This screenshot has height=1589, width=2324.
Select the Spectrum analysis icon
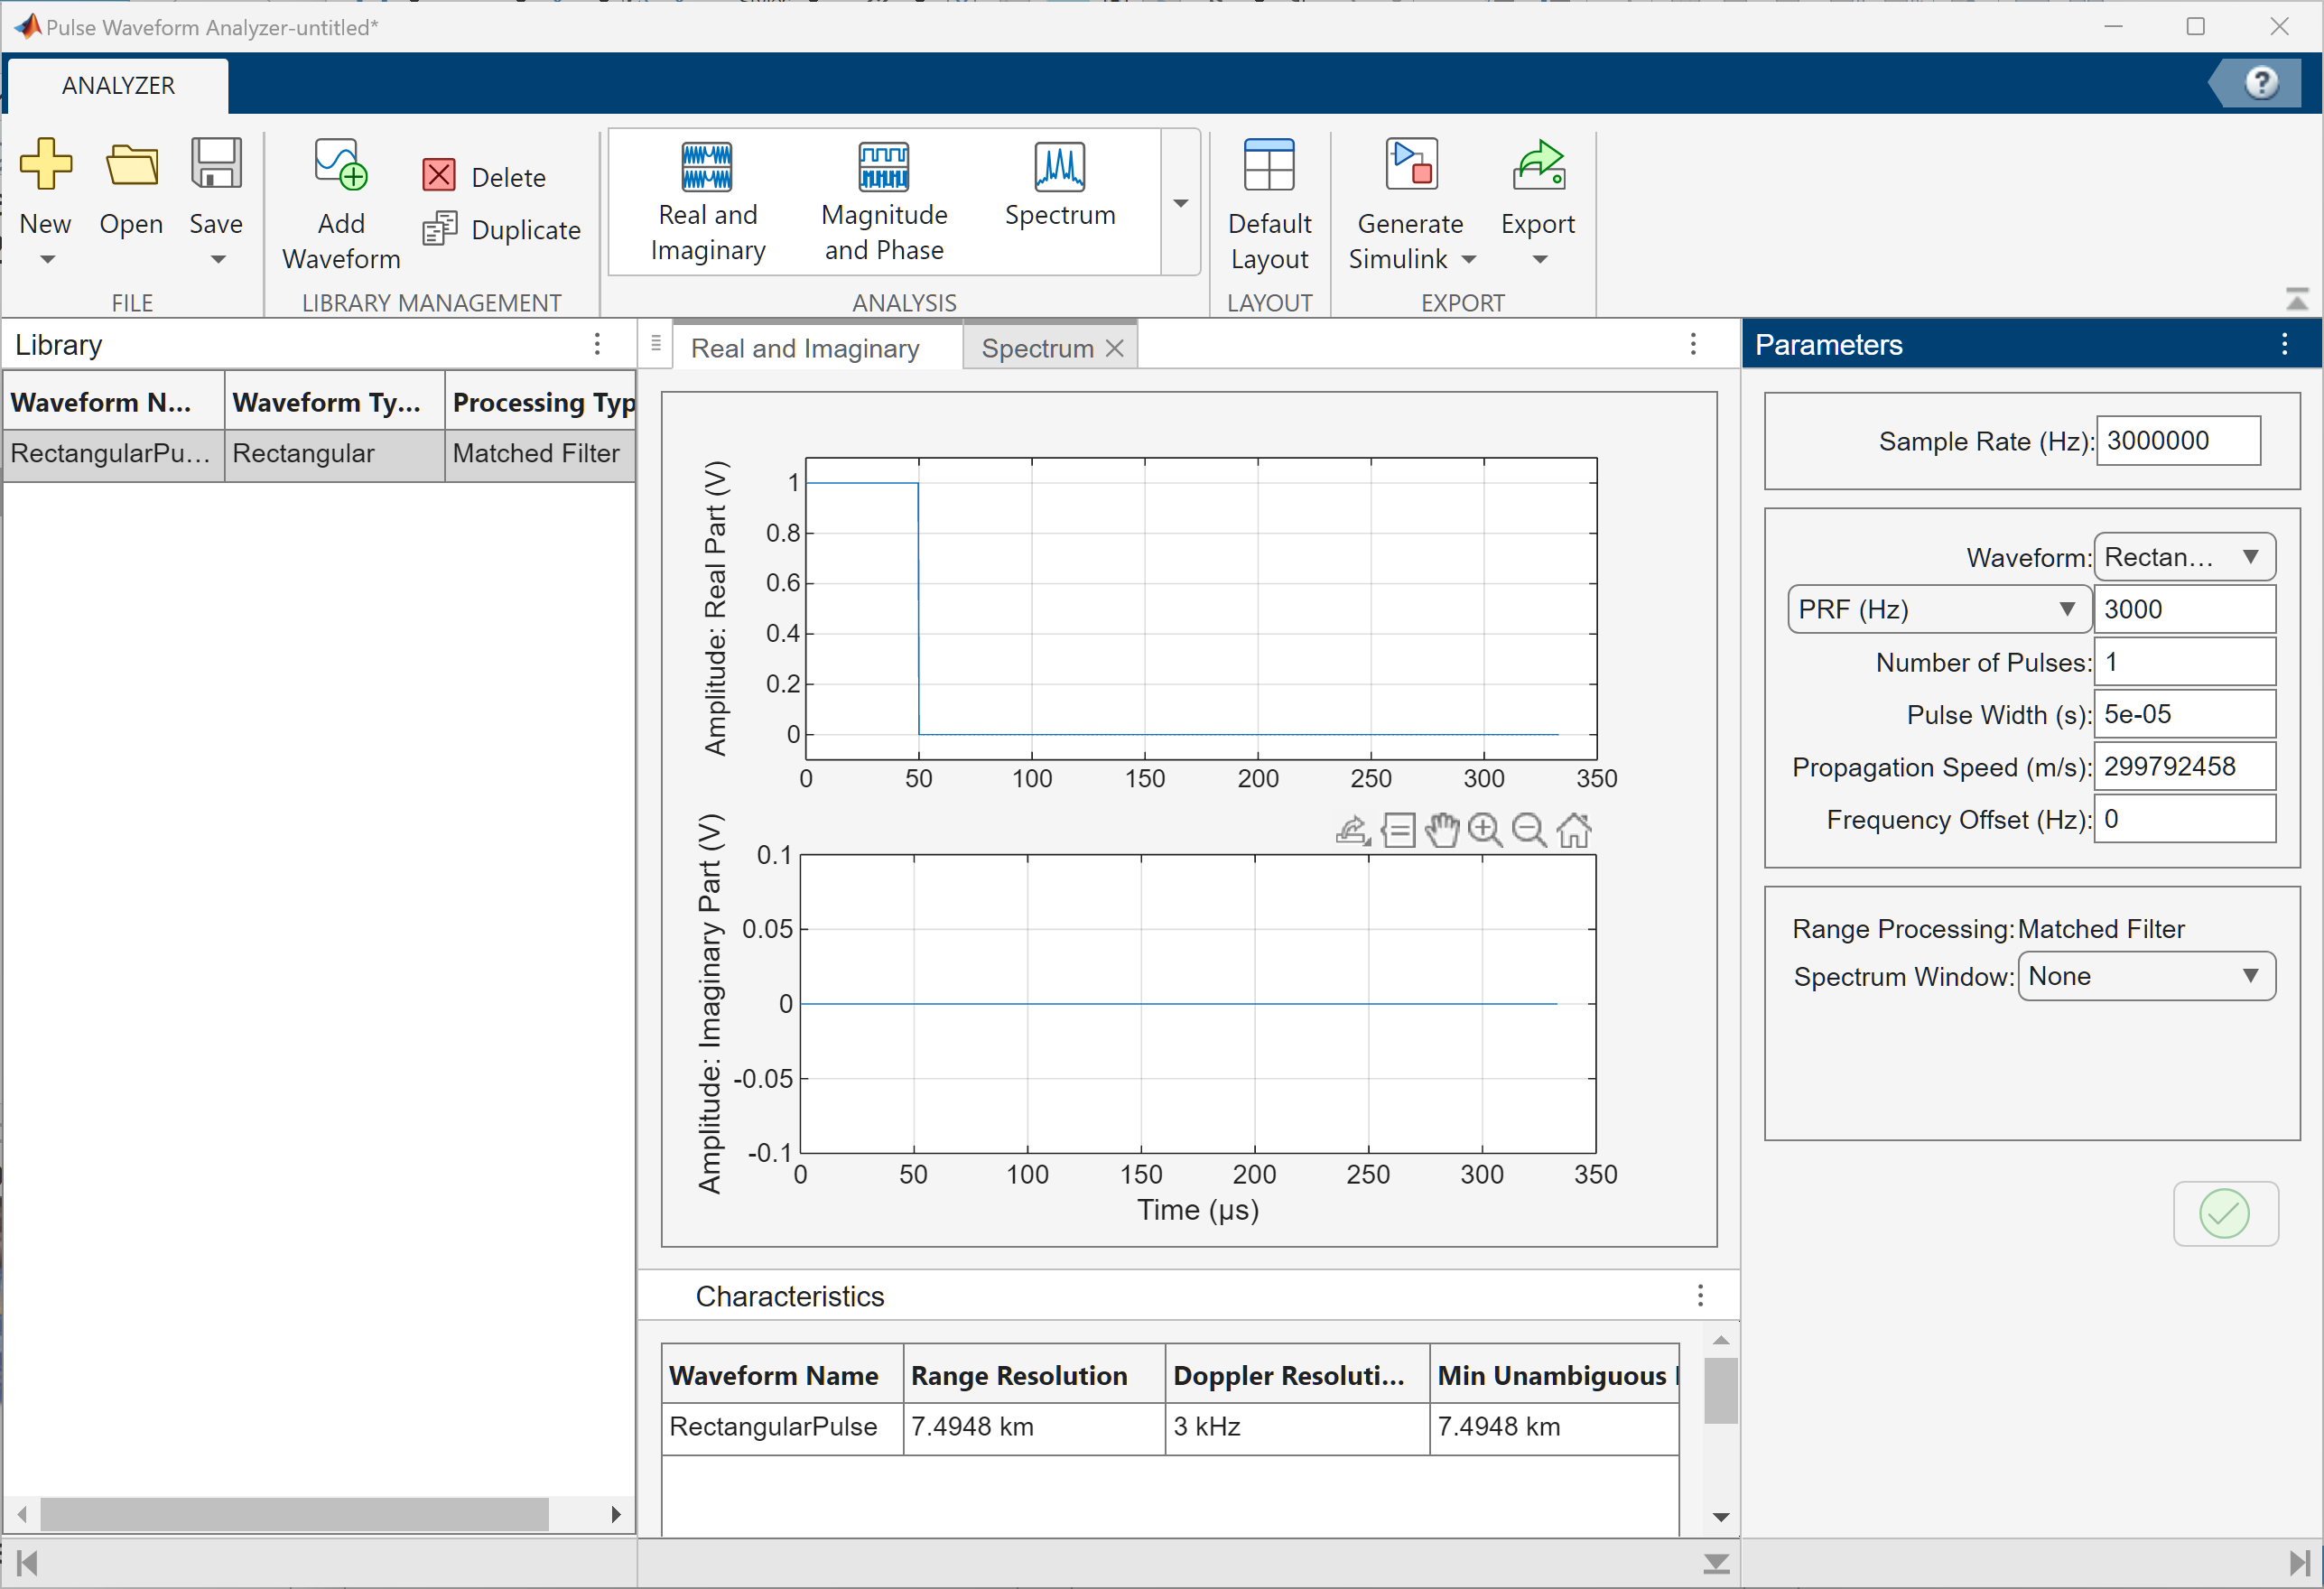tap(1059, 168)
